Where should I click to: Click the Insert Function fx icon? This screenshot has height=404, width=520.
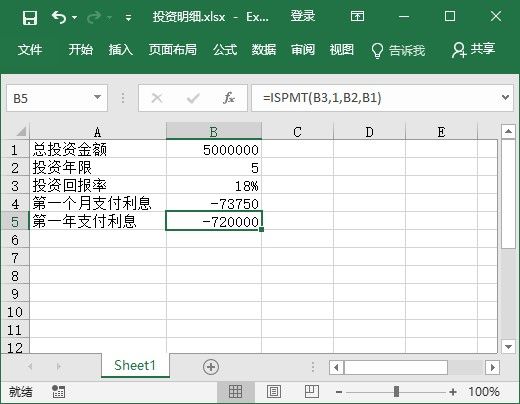pos(229,98)
